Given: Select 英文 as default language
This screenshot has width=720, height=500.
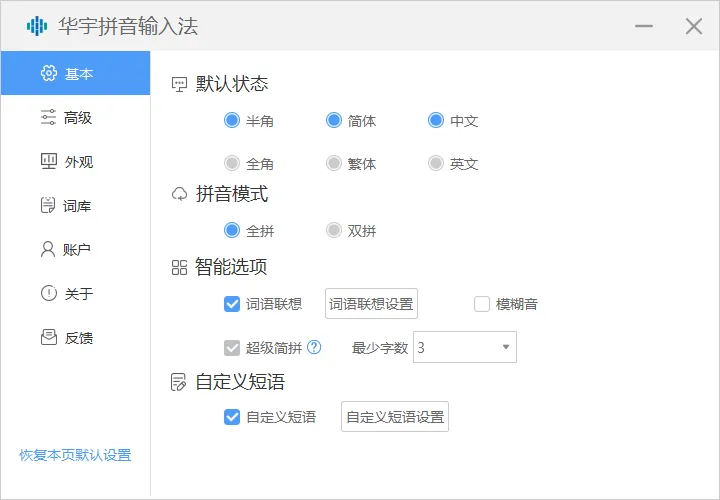Looking at the screenshot, I should [x=436, y=163].
